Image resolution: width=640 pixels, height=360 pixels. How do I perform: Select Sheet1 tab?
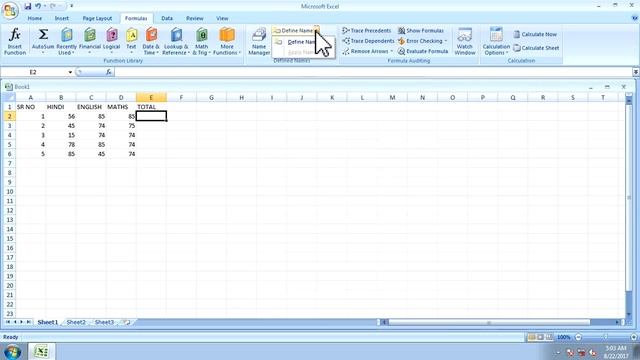(48, 322)
